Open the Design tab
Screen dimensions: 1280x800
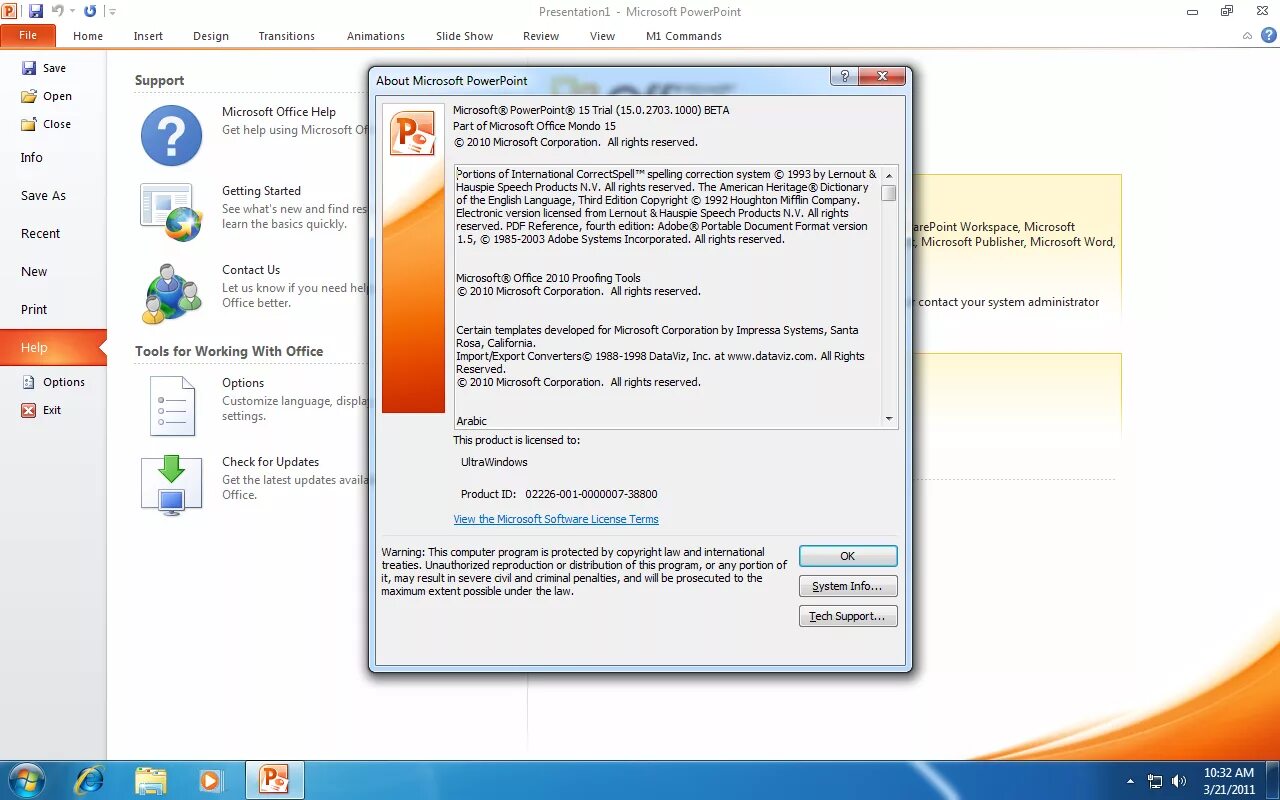pyautogui.click(x=211, y=36)
